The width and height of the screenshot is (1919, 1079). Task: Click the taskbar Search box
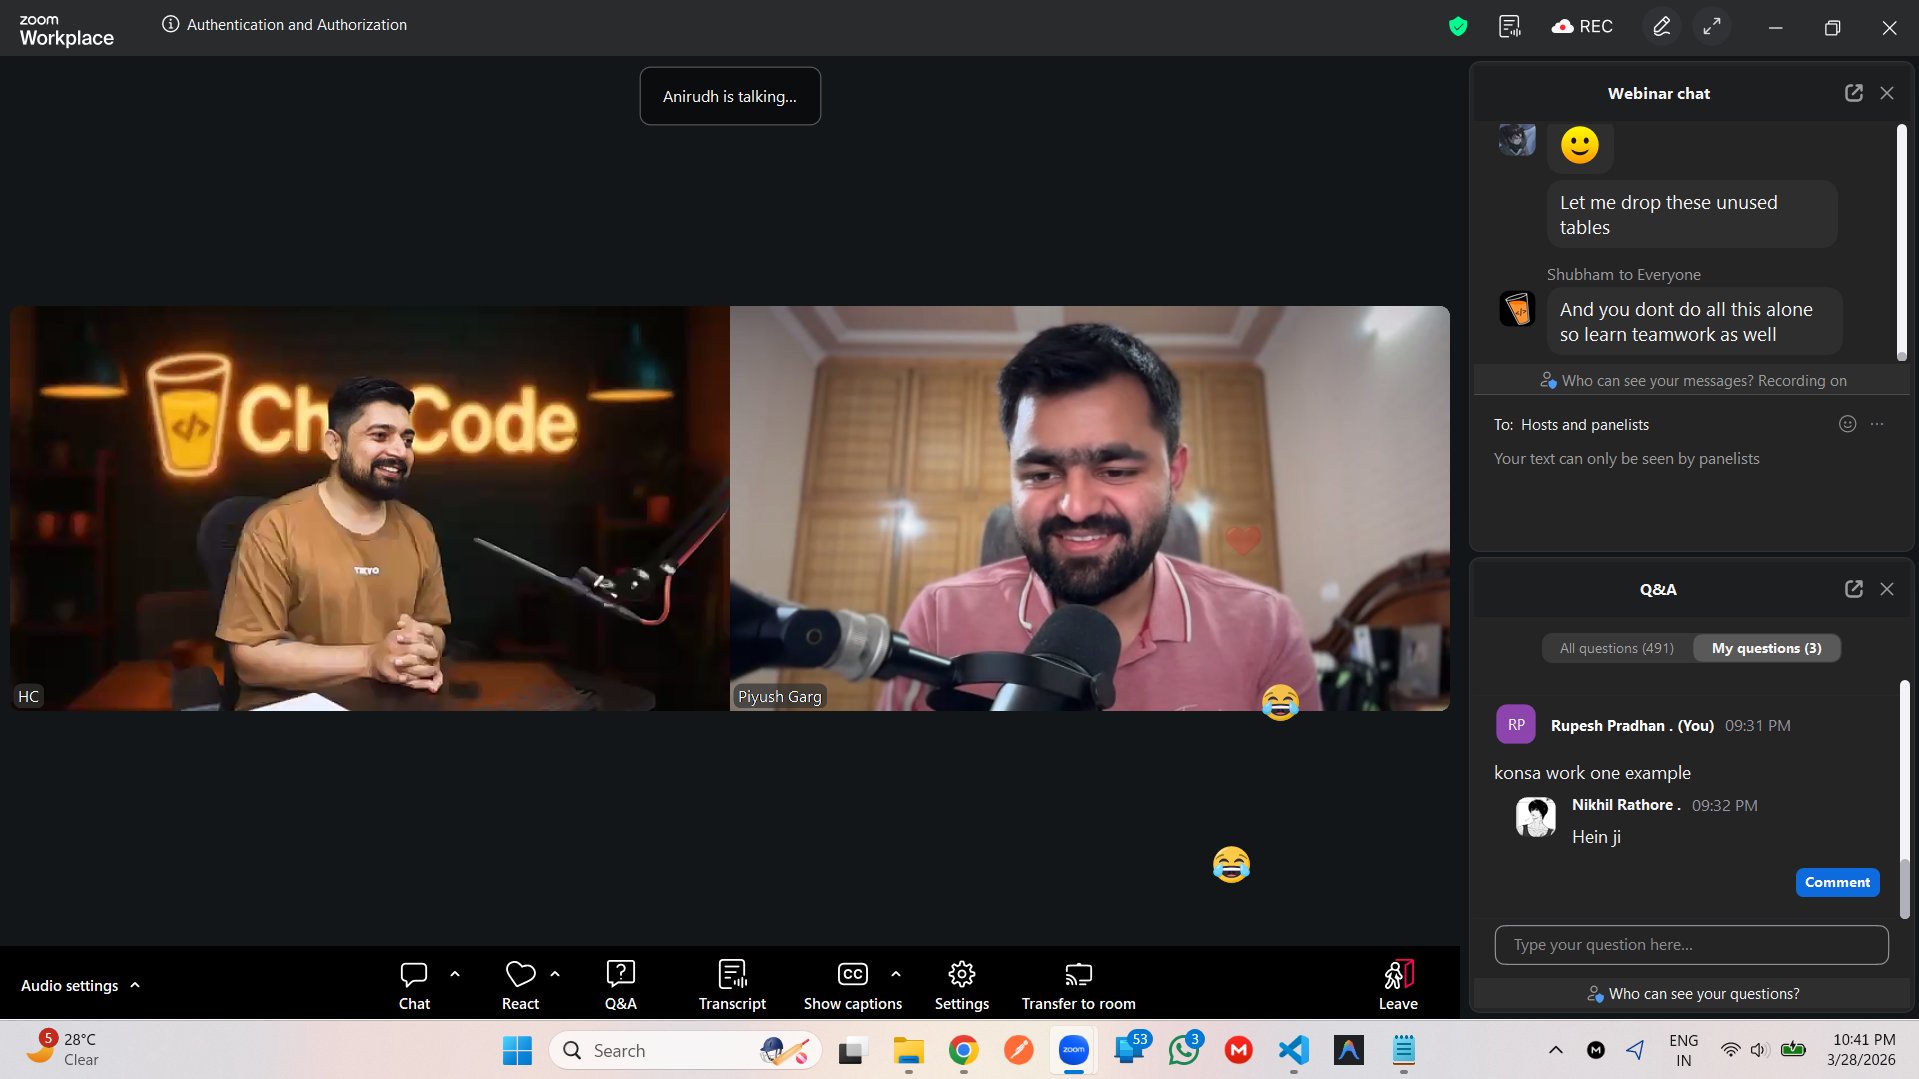(x=685, y=1050)
